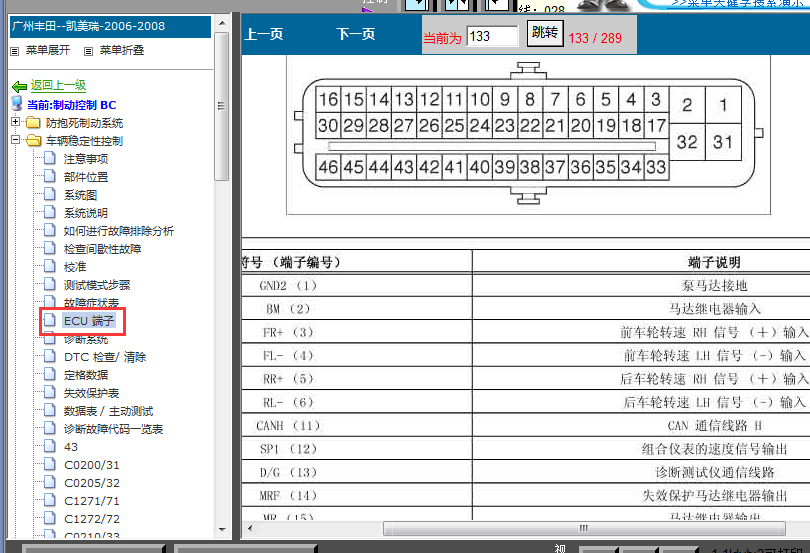Expand 防抱死制动系统 tree node
The height and width of the screenshot is (553, 810).
point(15,122)
